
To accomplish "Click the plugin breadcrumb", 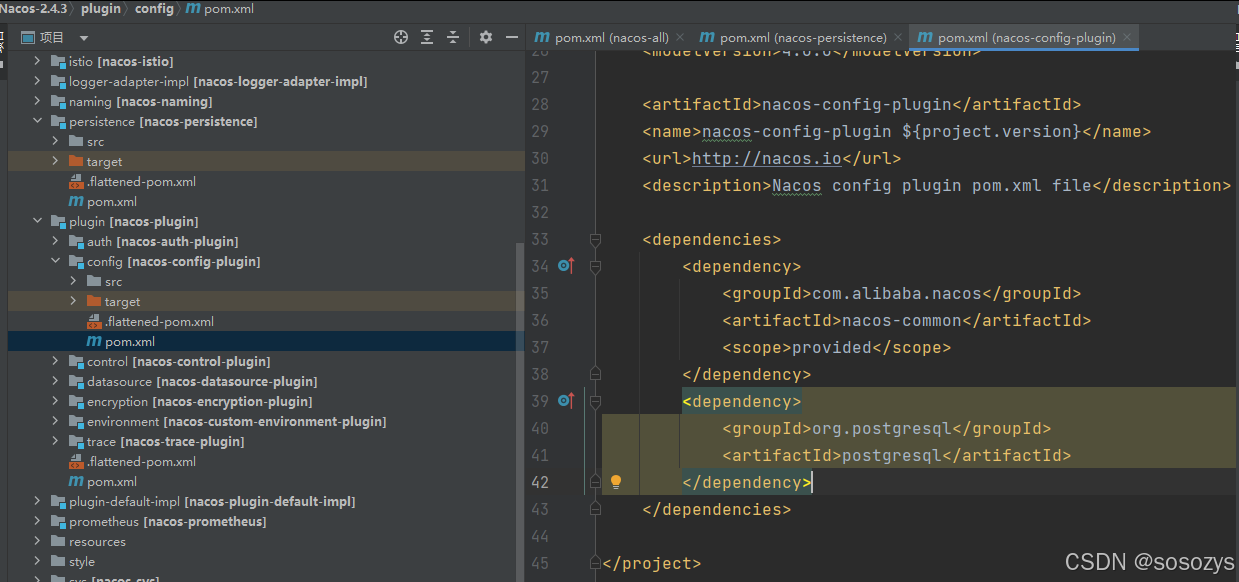I will [101, 9].
